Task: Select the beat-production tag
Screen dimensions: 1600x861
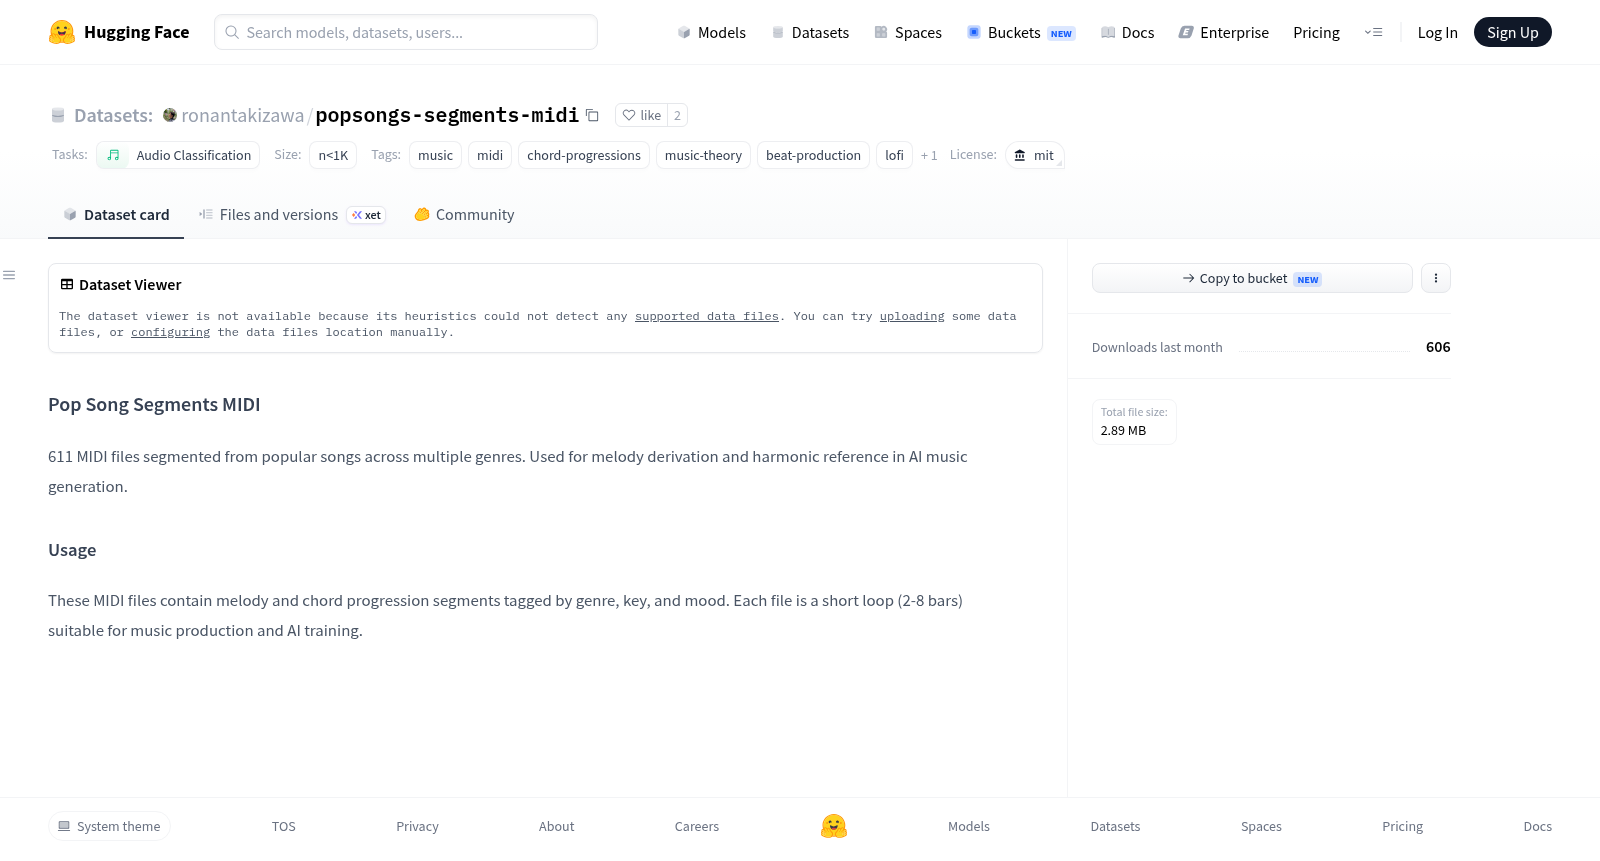Action: pyautogui.click(x=813, y=155)
